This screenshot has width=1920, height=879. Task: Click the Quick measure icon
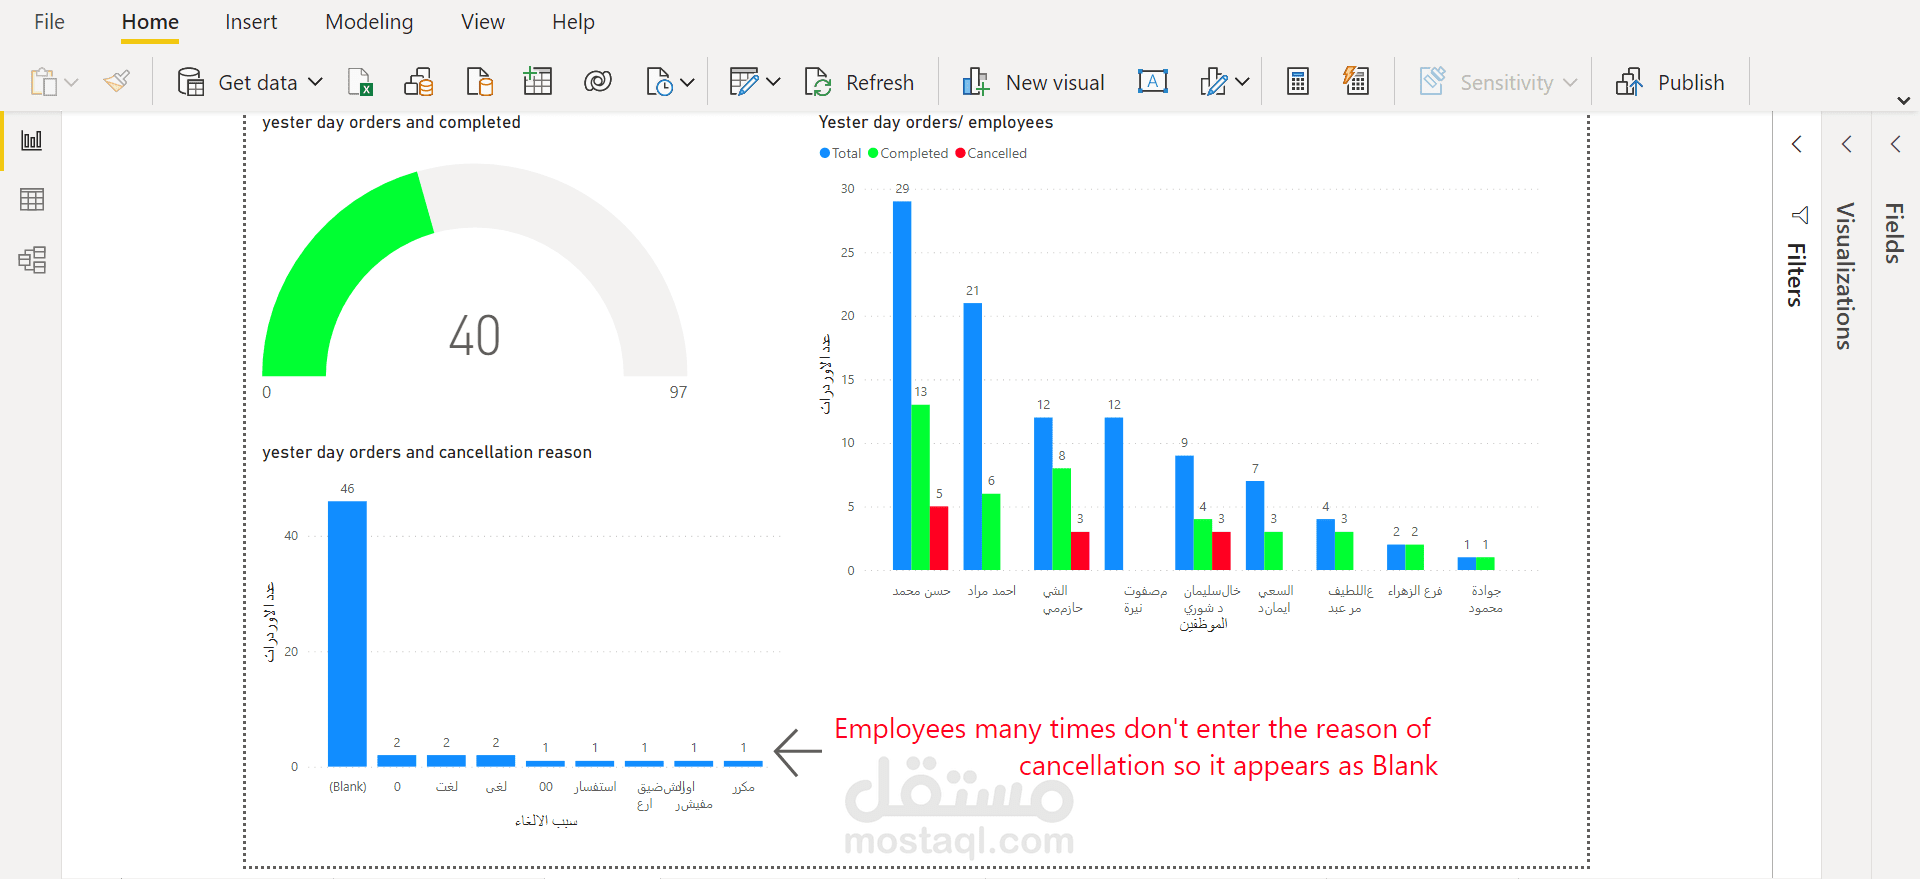[x=1356, y=81]
